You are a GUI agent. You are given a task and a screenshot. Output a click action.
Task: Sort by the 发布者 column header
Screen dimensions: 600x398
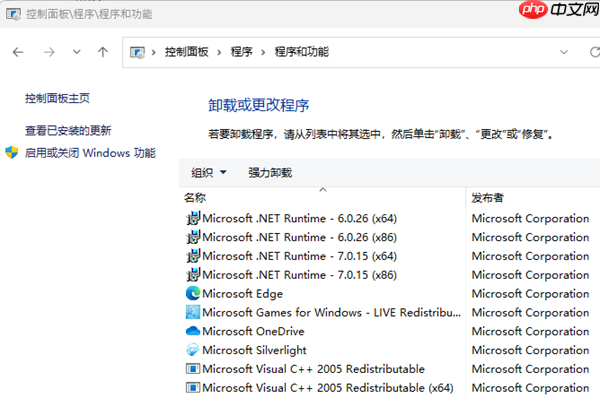tap(488, 198)
